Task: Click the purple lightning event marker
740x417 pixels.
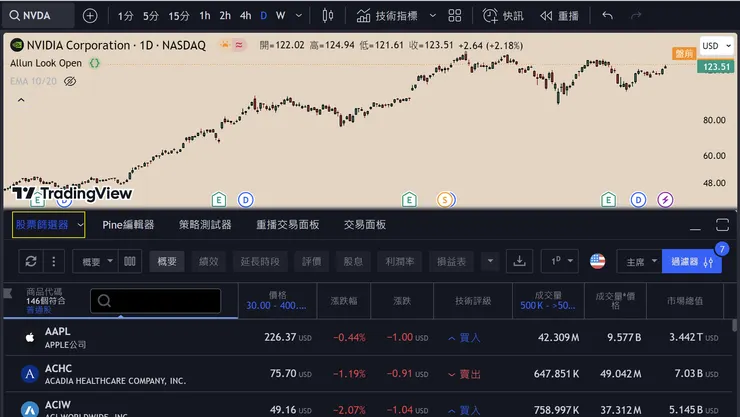Action: click(665, 200)
